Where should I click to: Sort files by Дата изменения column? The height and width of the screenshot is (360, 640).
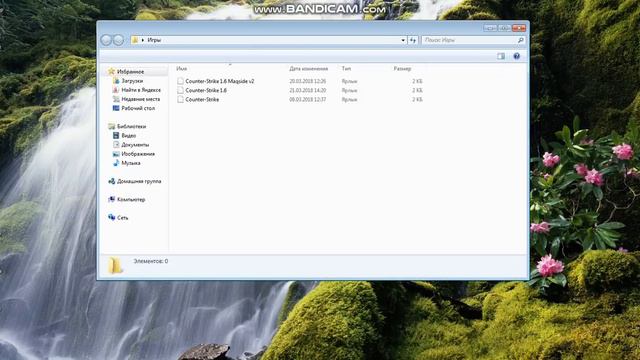click(x=309, y=69)
